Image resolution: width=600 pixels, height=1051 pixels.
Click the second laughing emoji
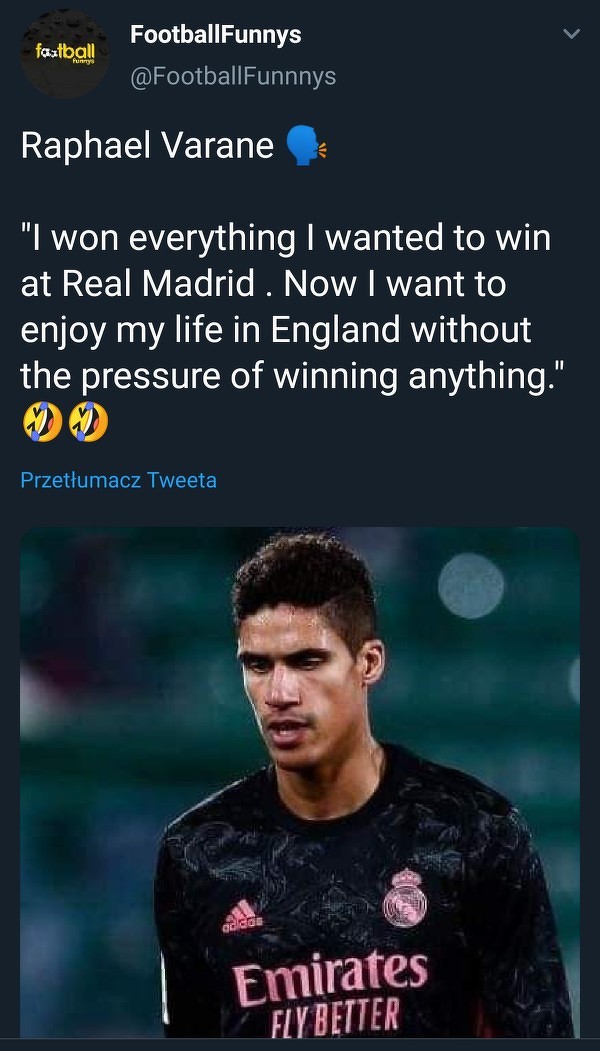[90, 423]
